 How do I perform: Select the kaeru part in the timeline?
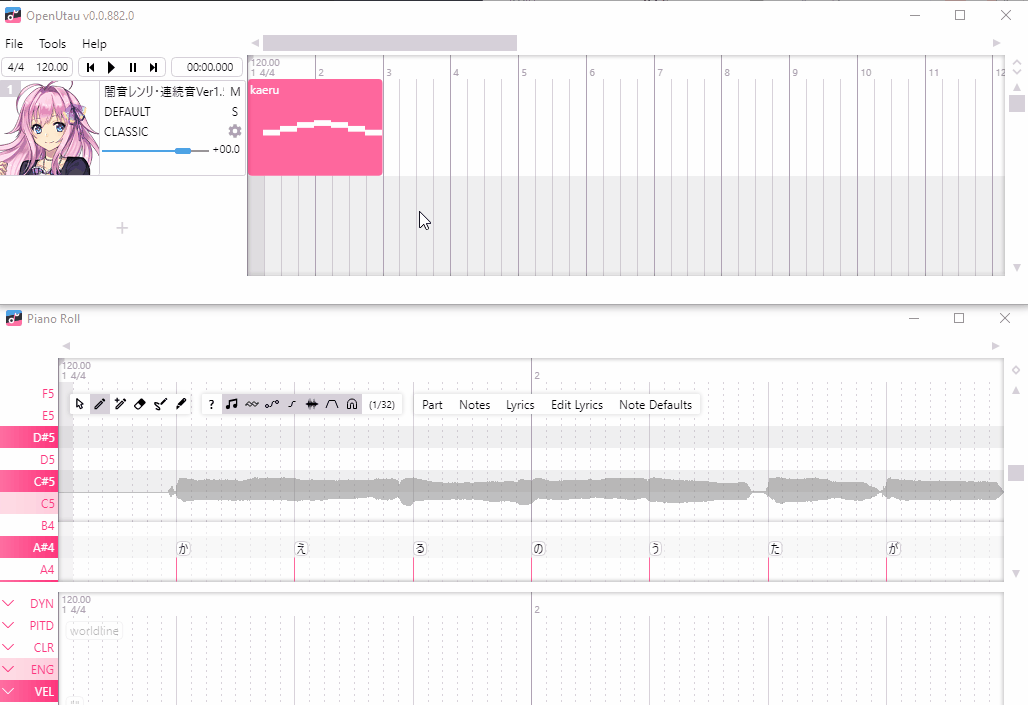315,127
